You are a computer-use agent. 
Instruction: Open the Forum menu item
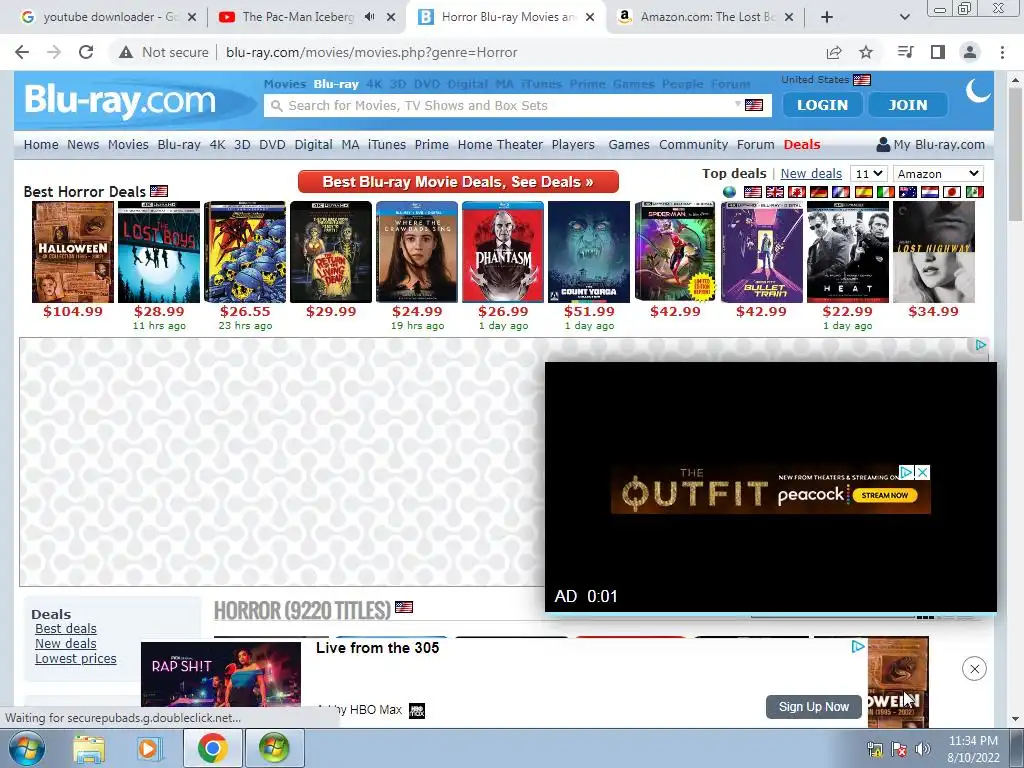tap(756, 144)
